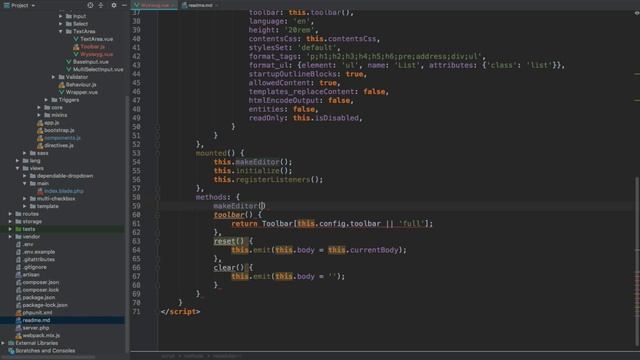Viewport: 640px width, 360px height.
Task: Click the PHP file icon beside server.php
Action: click(x=18, y=328)
